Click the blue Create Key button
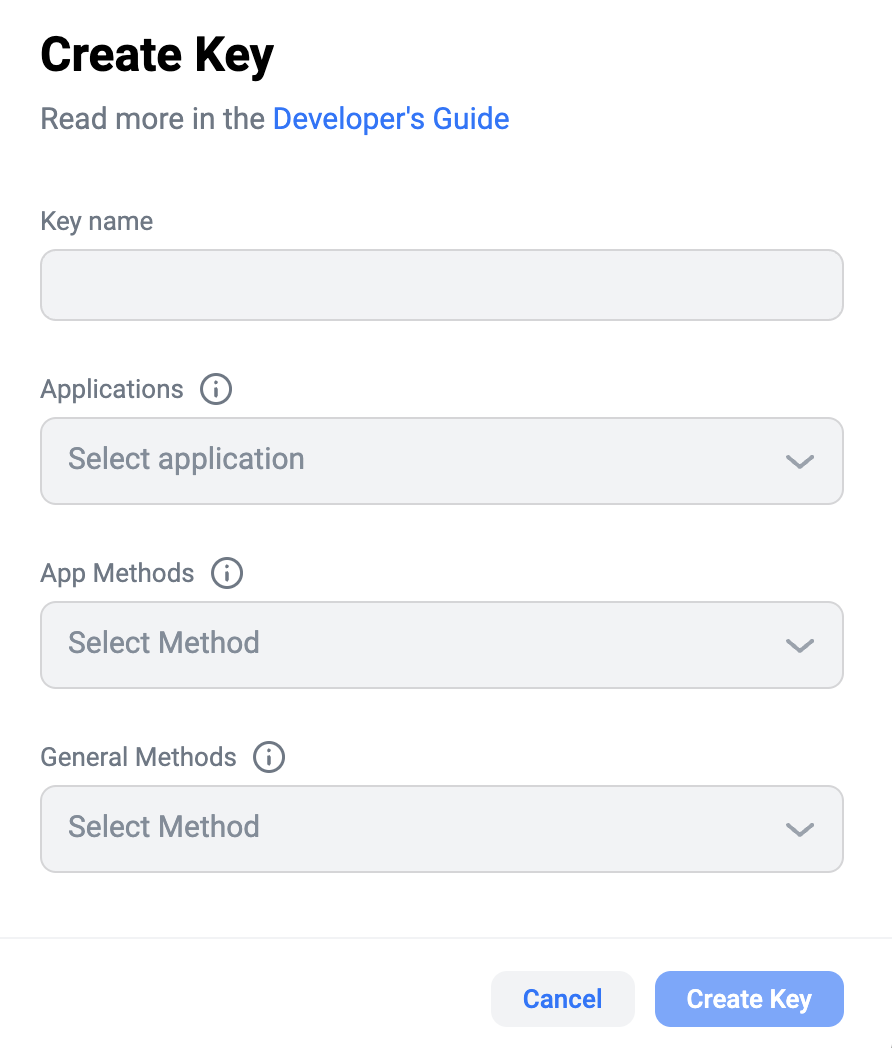 [x=749, y=999]
